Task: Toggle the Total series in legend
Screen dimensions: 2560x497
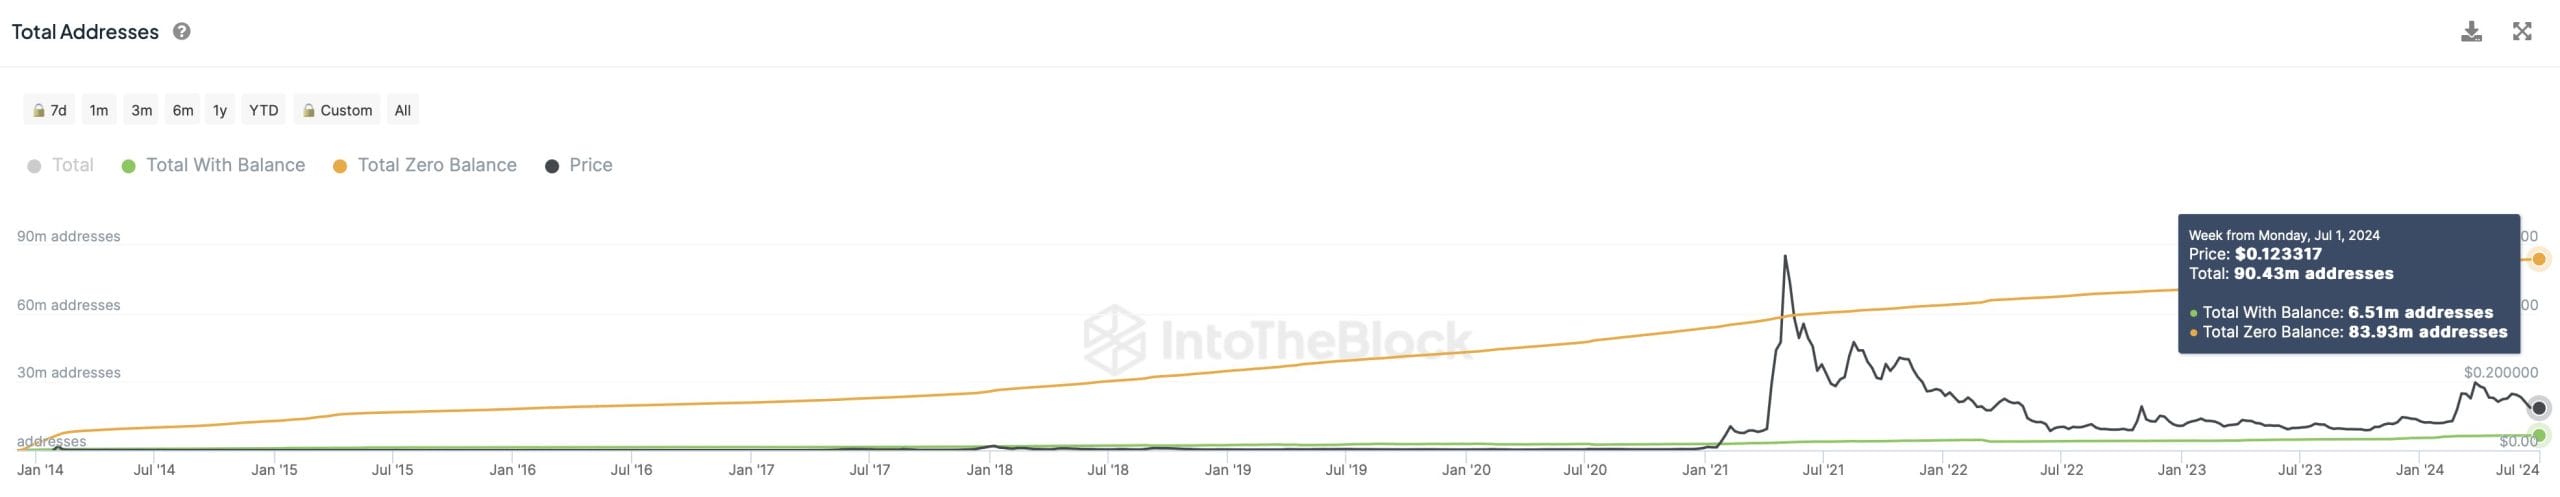Action: coord(61,165)
